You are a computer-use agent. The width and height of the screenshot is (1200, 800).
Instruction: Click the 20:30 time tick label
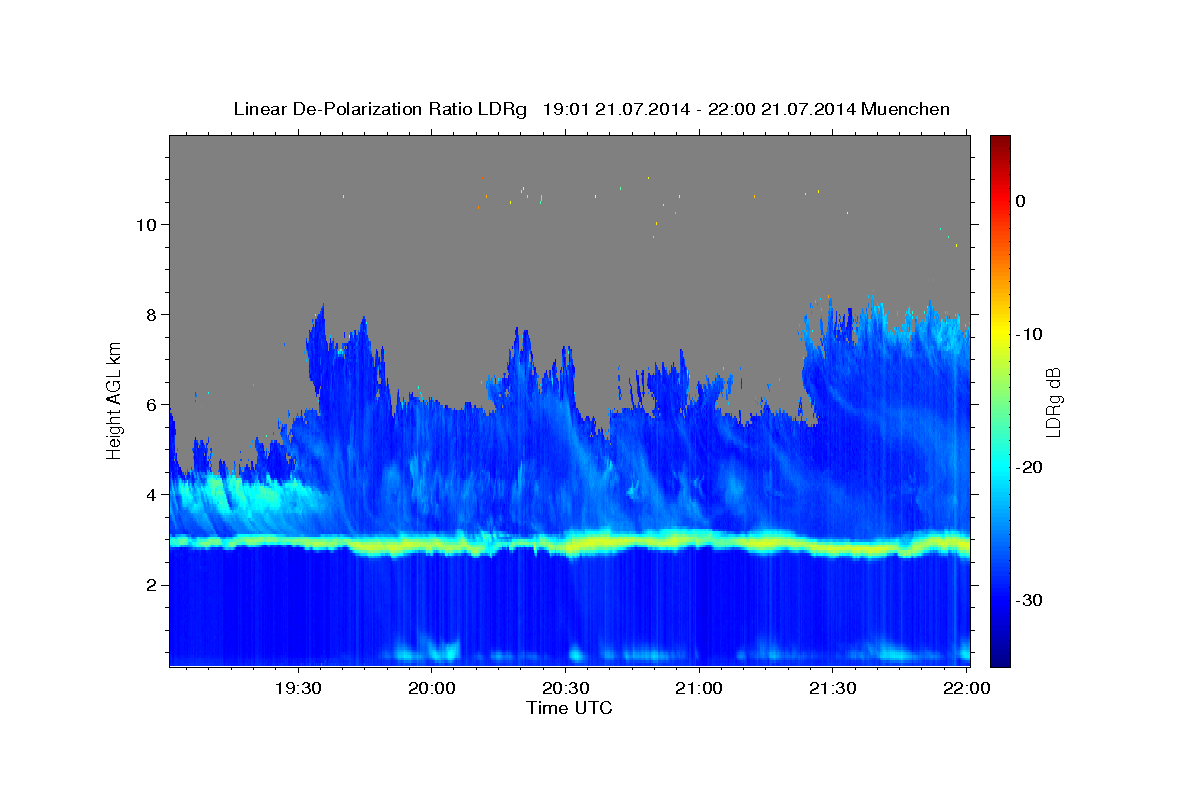coord(565,688)
